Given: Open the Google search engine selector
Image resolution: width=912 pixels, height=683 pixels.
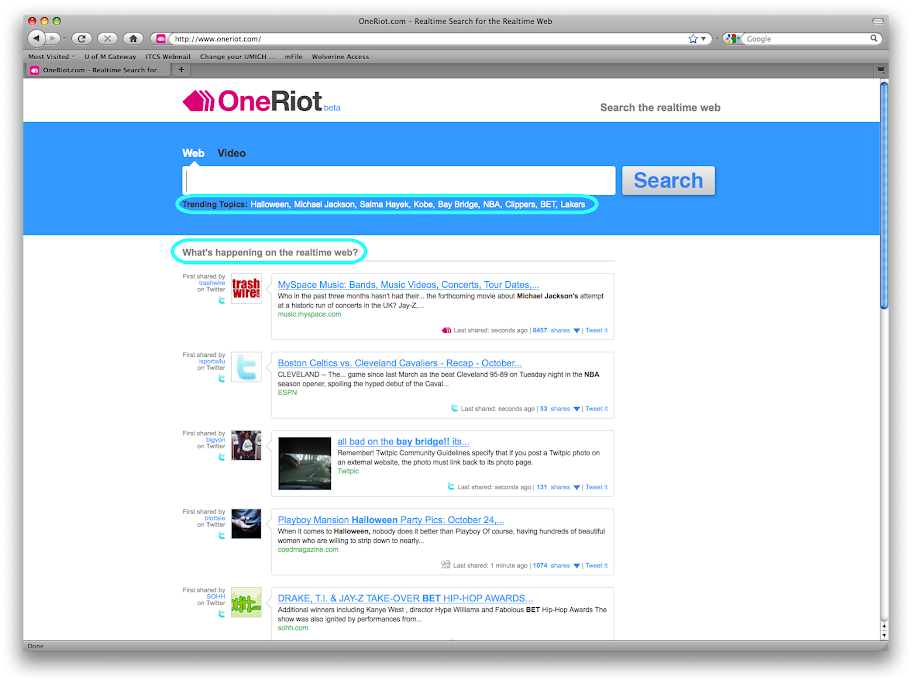Looking at the screenshot, I should point(732,38).
